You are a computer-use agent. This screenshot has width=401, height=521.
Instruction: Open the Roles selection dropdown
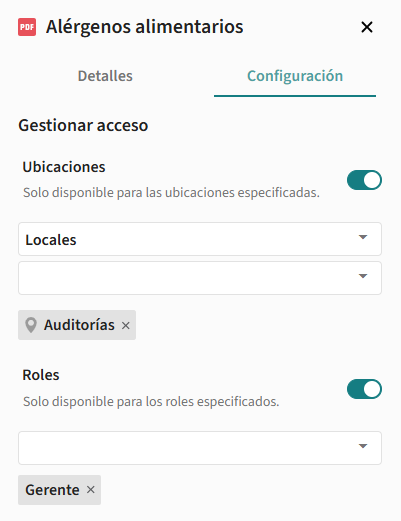coord(200,448)
